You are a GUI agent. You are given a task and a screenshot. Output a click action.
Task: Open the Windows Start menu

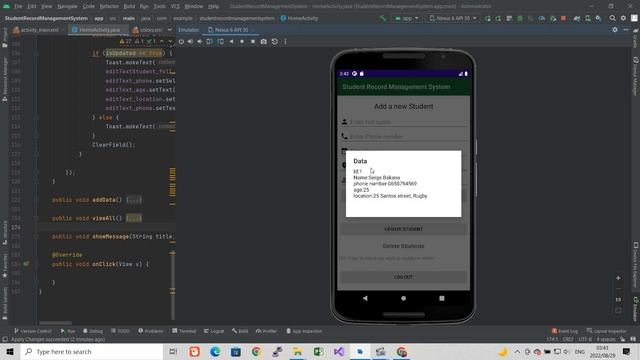(10, 351)
